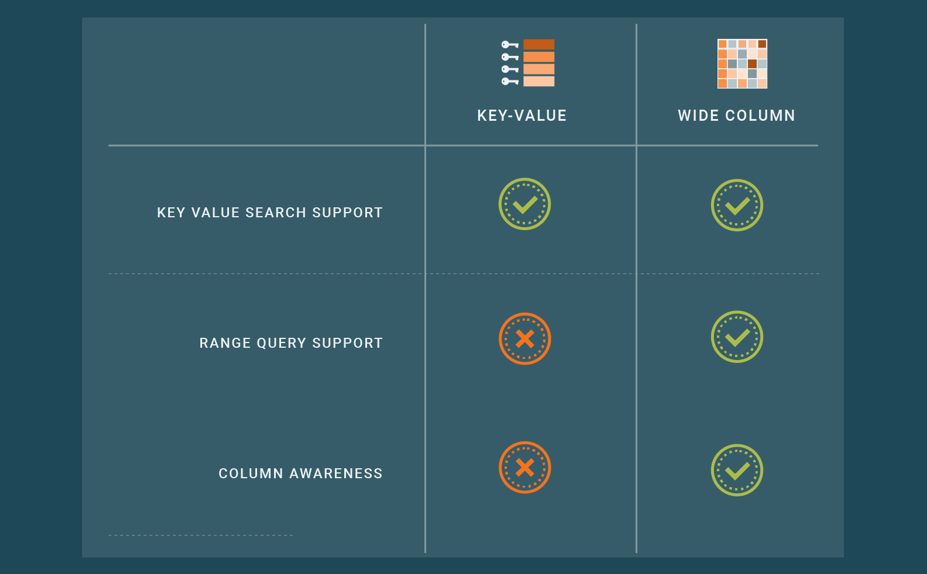Click Wide Column's check for range query
Image resolution: width=927 pixels, height=574 pixels.
pos(737,337)
